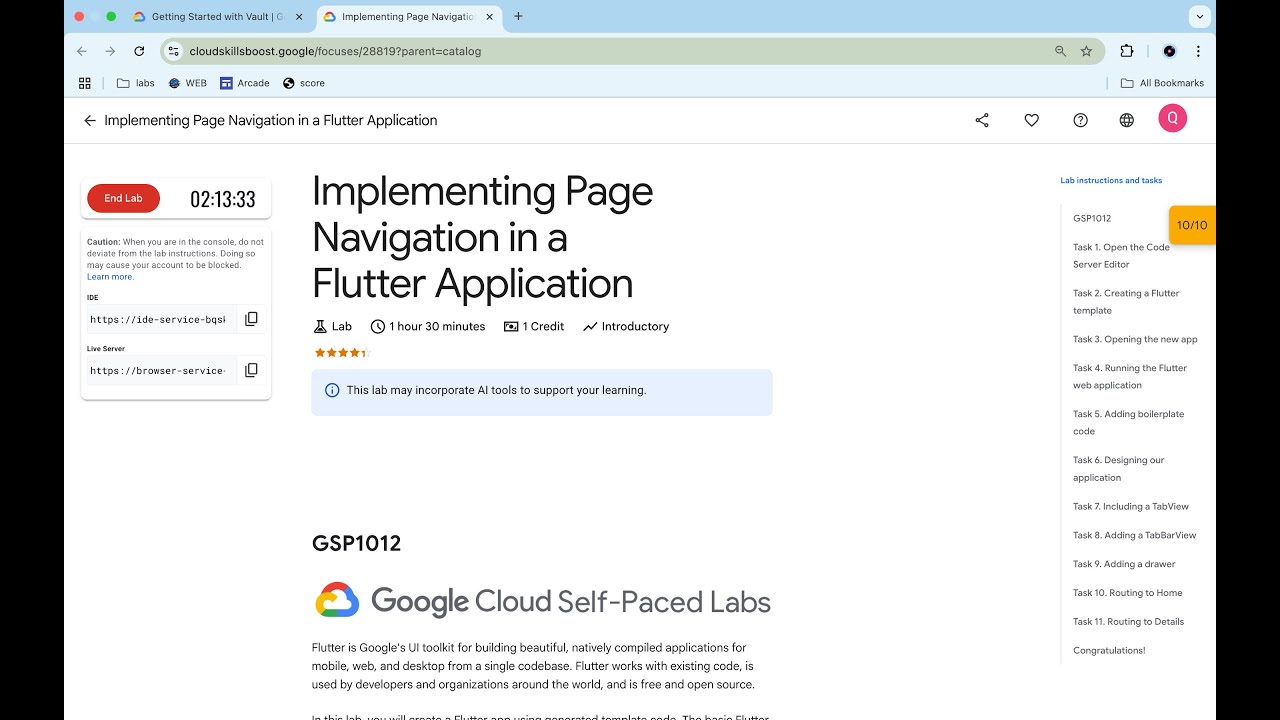Open the help question mark icon
Image resolution: width=1280 pixels, height=720 pixels.
(x=1080, y=120)
